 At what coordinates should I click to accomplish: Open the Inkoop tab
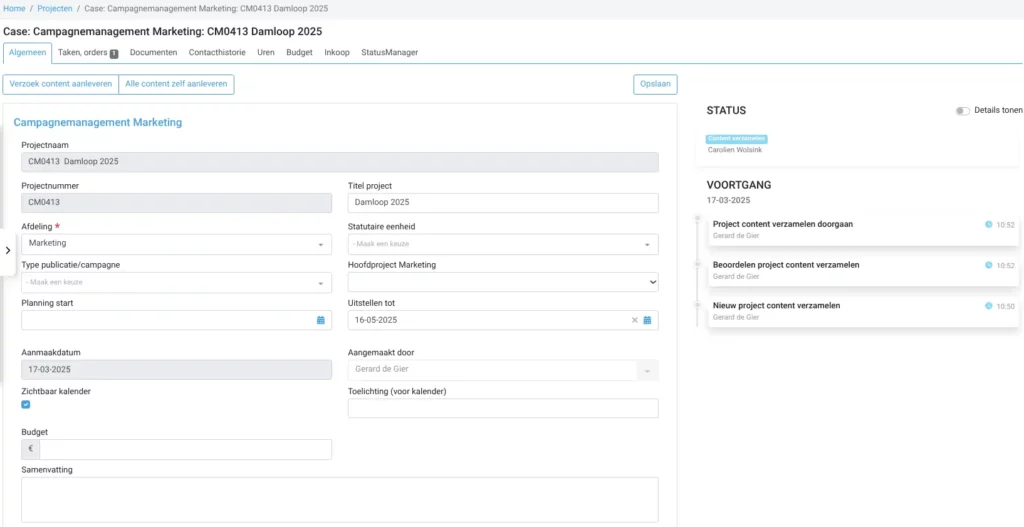tap(337, 53)
